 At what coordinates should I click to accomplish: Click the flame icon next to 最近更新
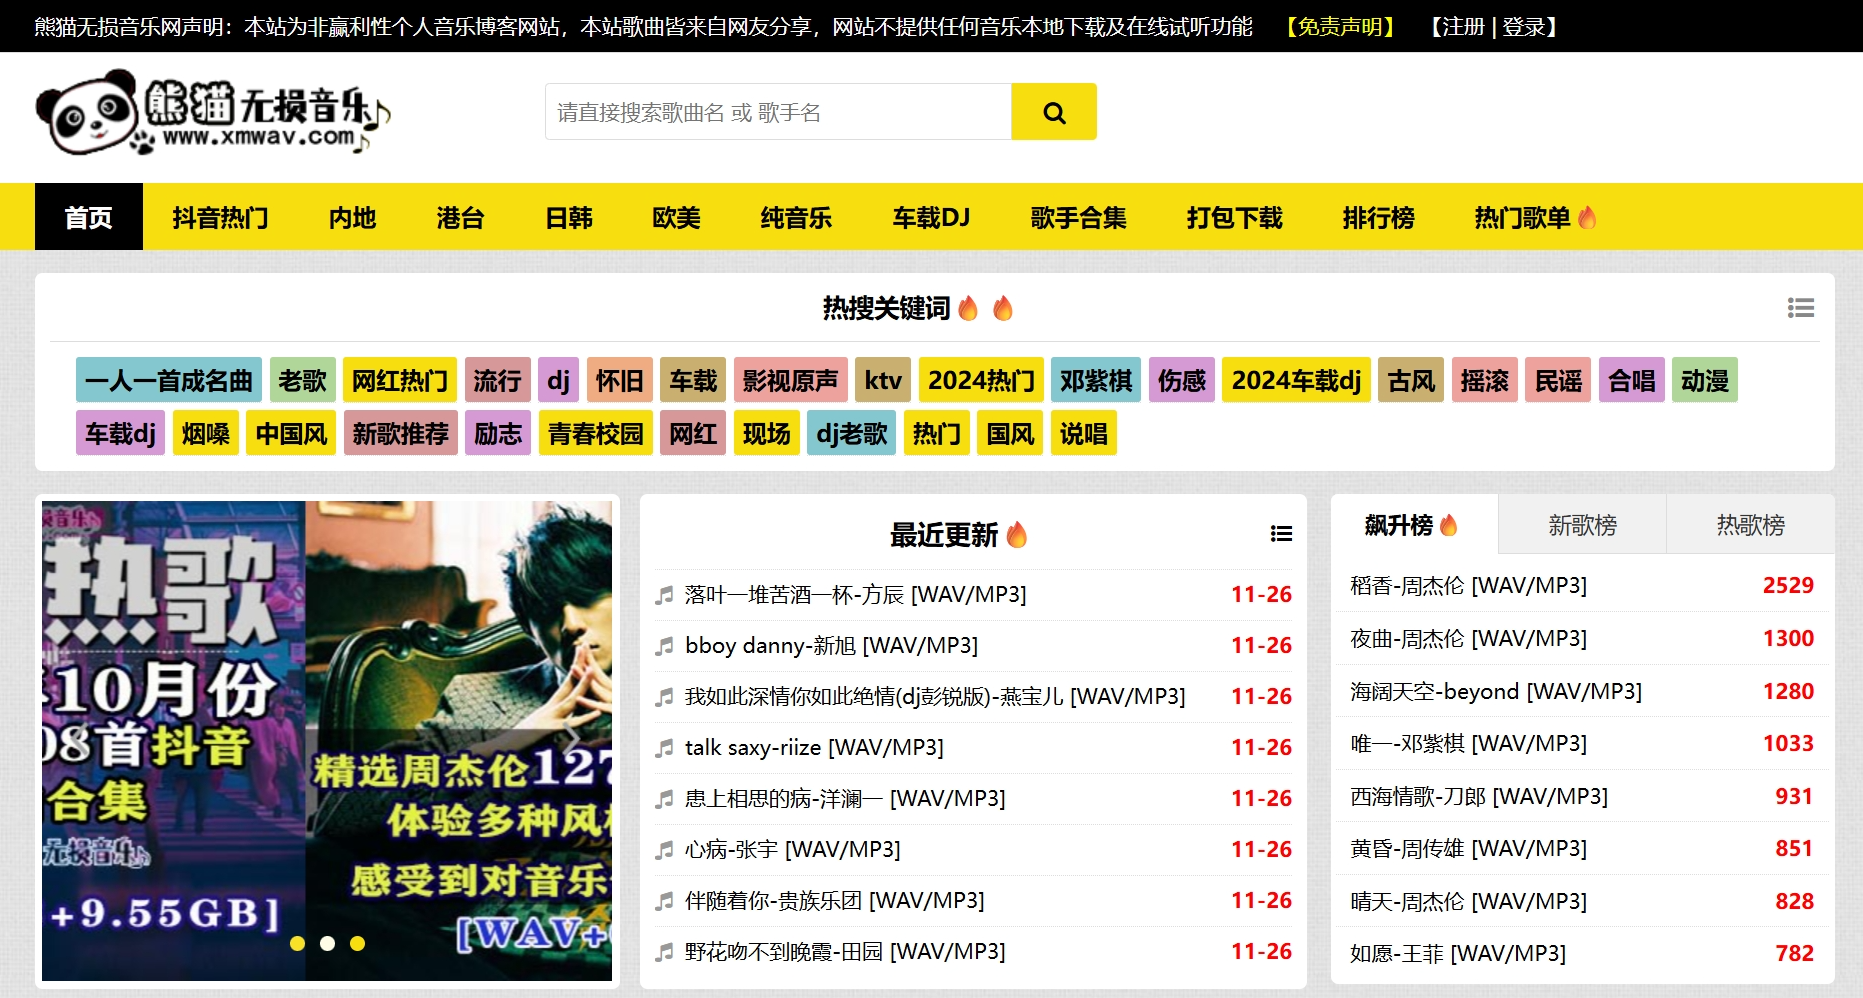point(1017,535)
